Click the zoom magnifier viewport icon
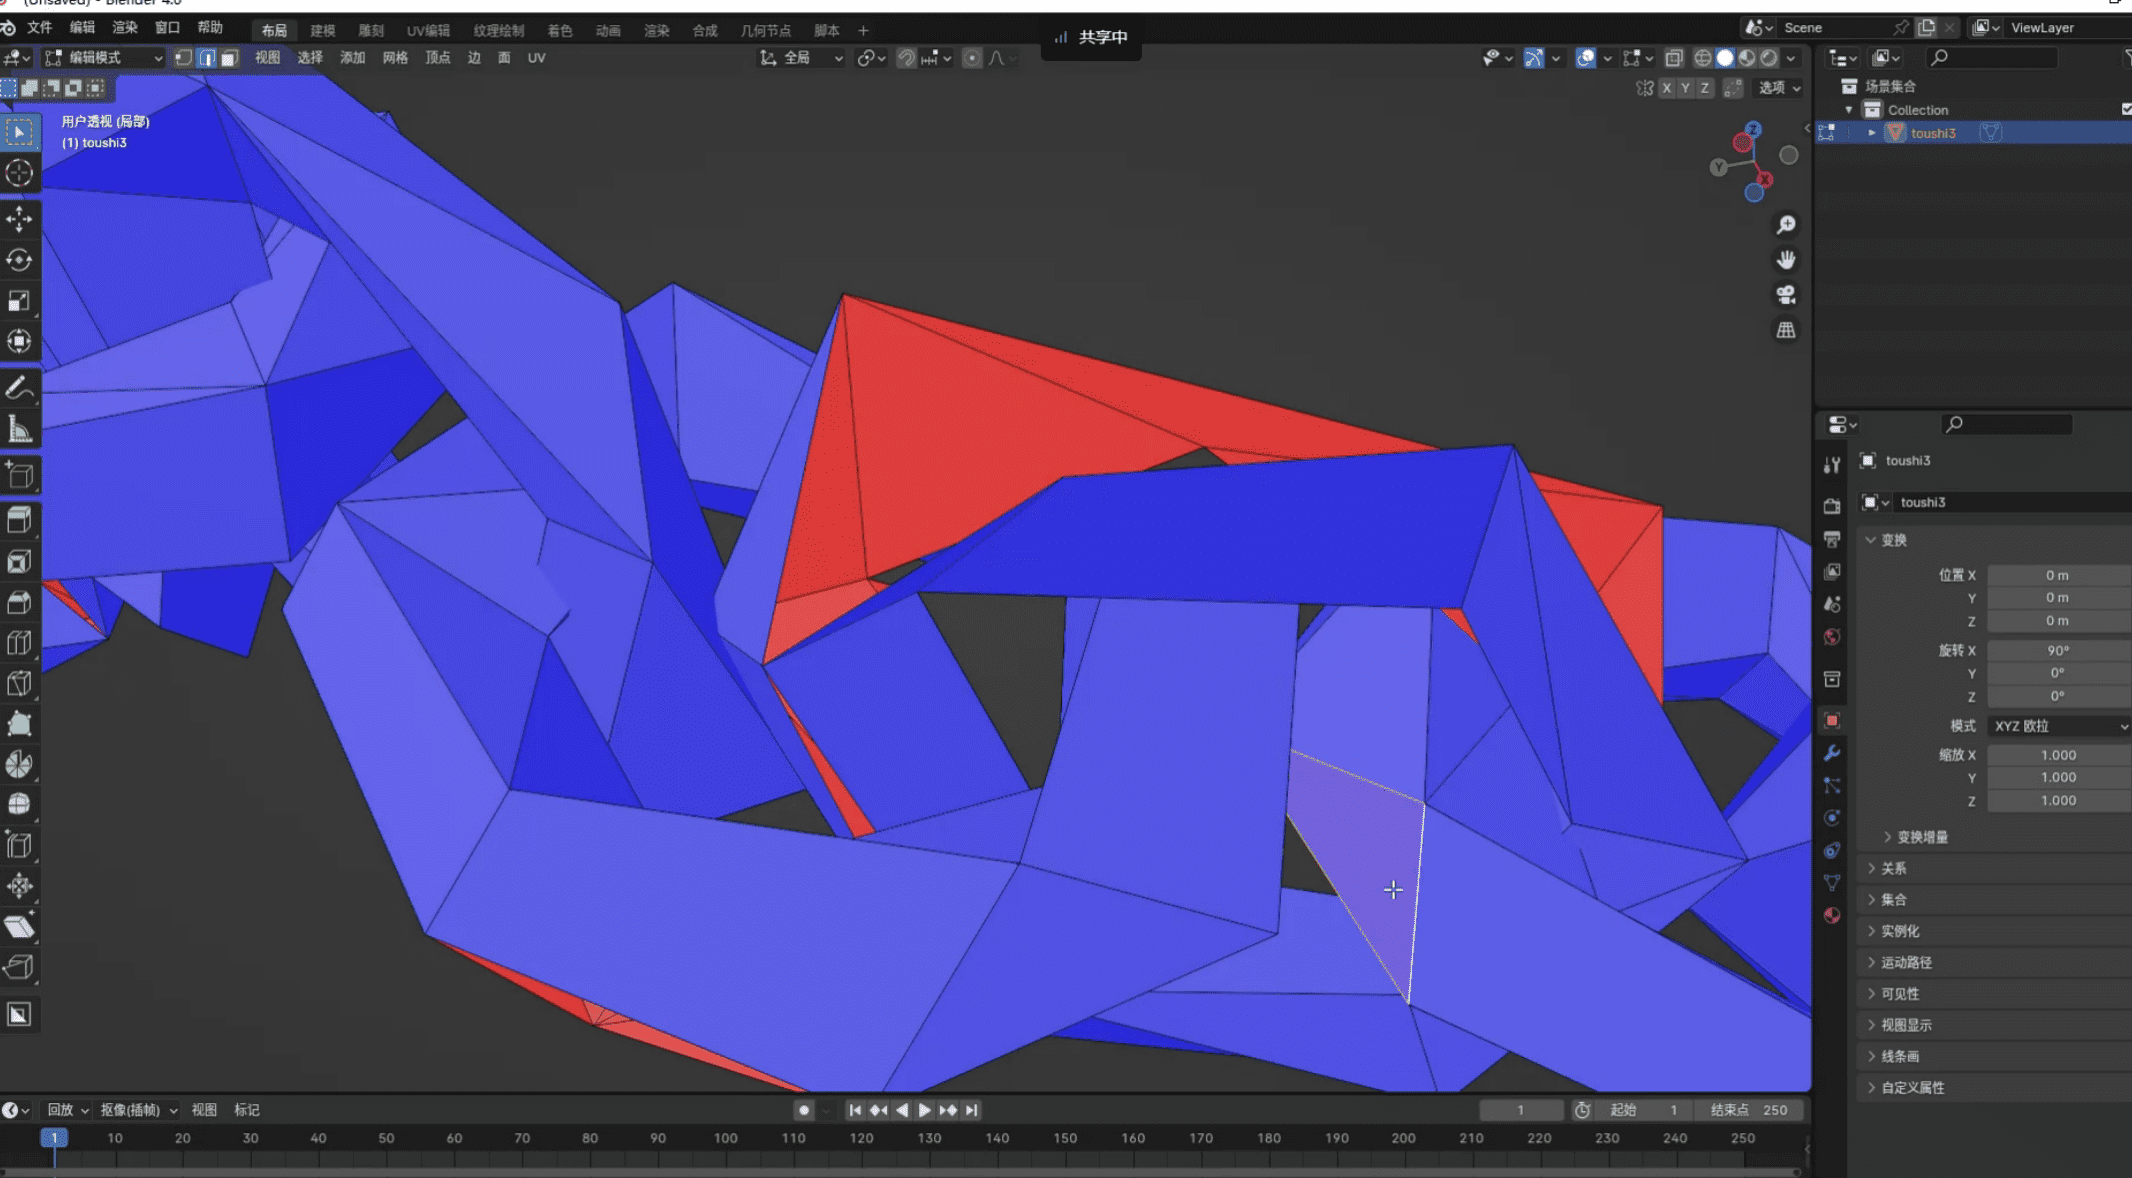Screen dimensions: 2132x1178 pos(1786,225)
